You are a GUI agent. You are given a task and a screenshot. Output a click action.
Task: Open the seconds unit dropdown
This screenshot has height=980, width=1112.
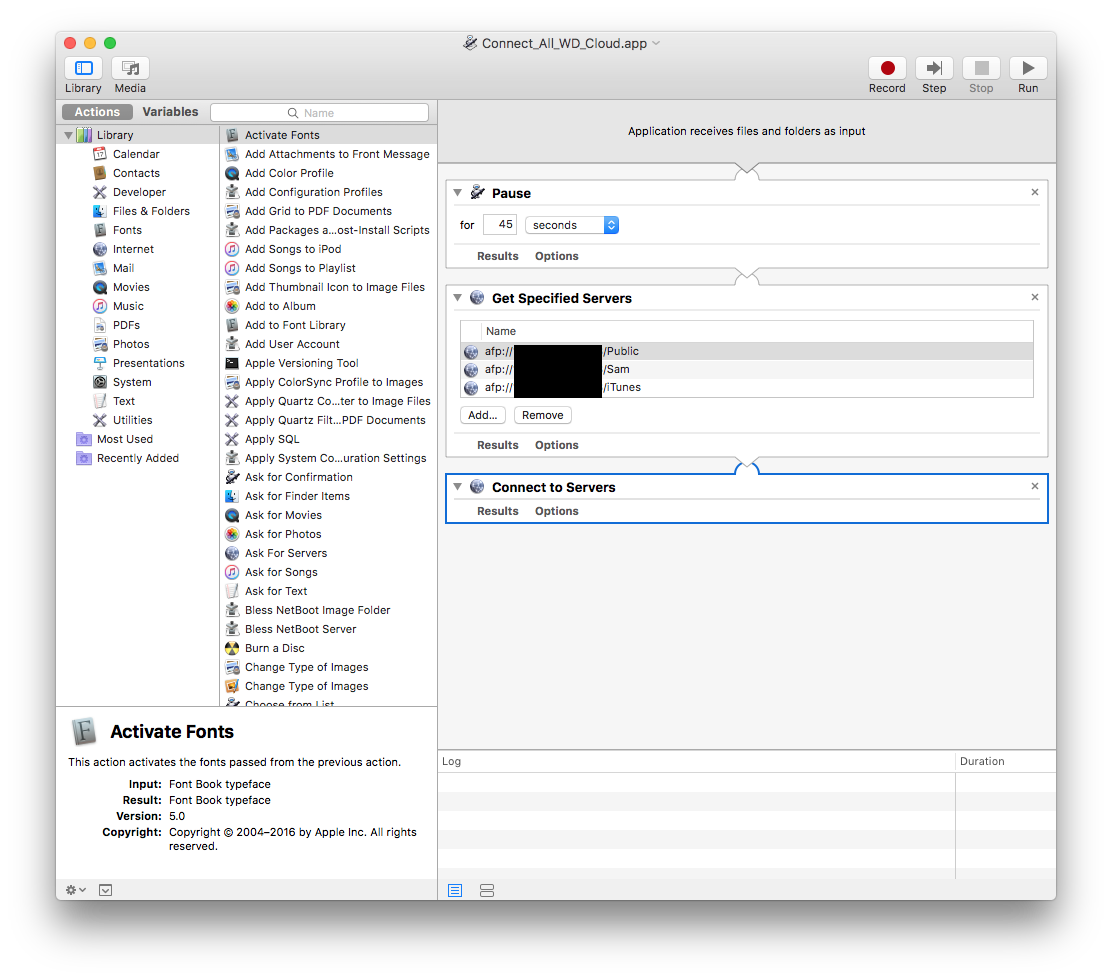pyautogui.click(x=572, y=225)
